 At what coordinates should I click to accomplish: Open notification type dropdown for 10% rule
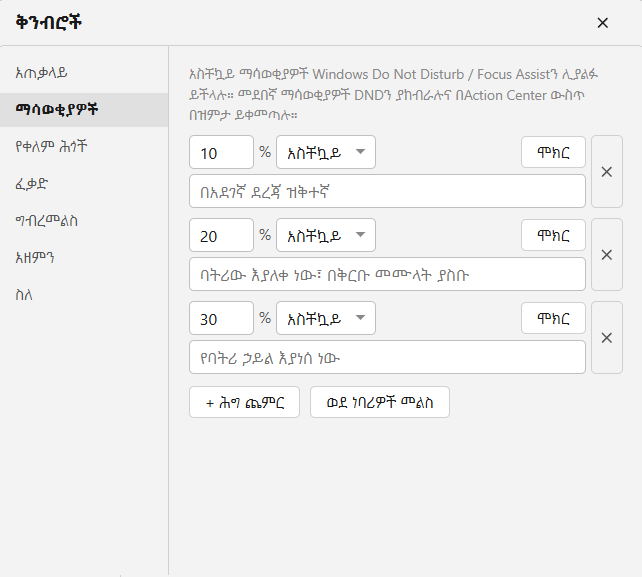tap(326, 152)
